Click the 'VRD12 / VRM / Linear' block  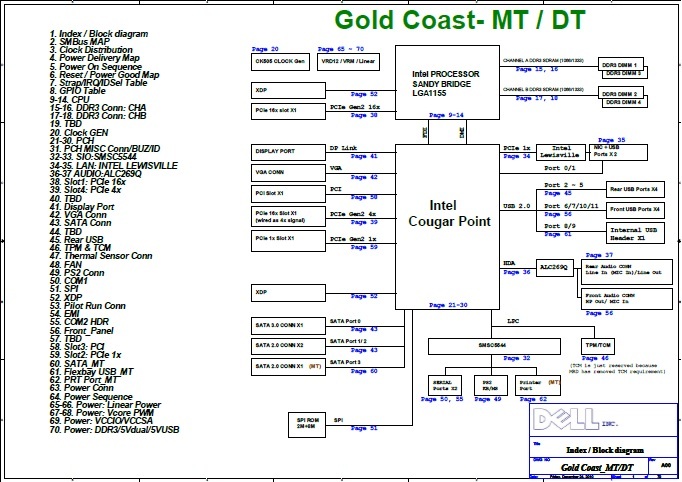click(348, 62)
